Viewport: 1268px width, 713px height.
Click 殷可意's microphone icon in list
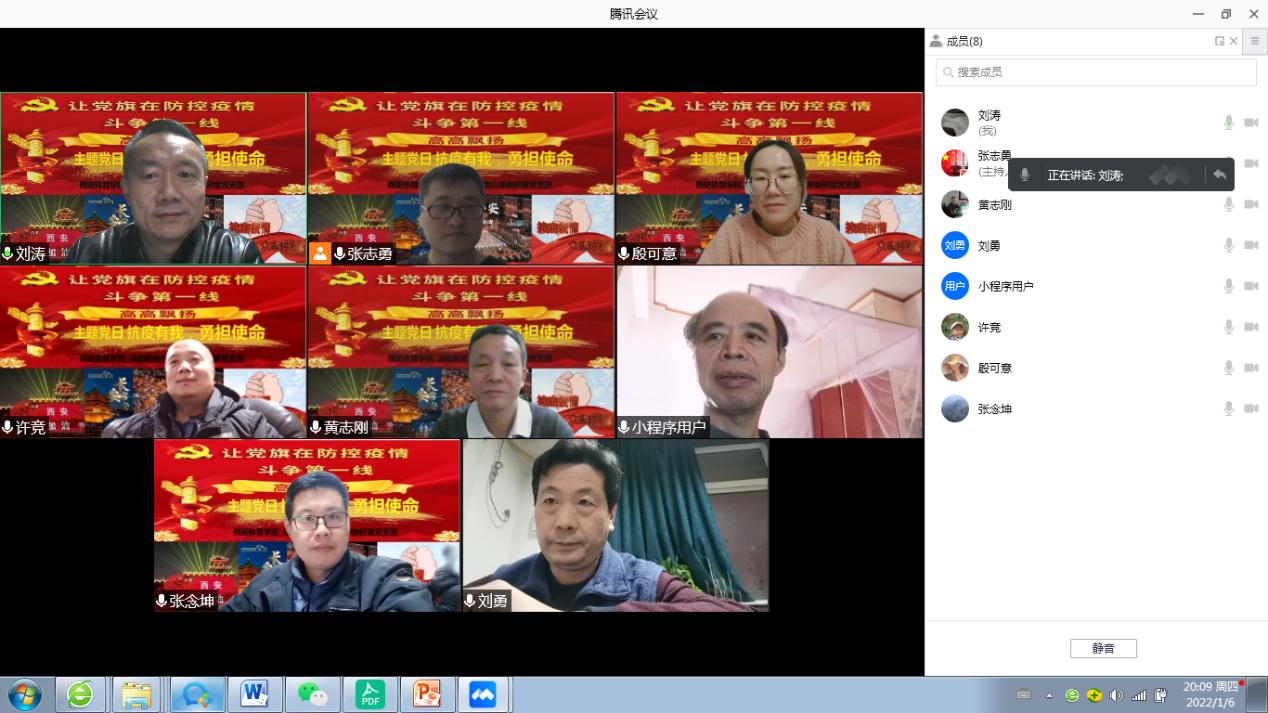click(x=1229, y=368)
